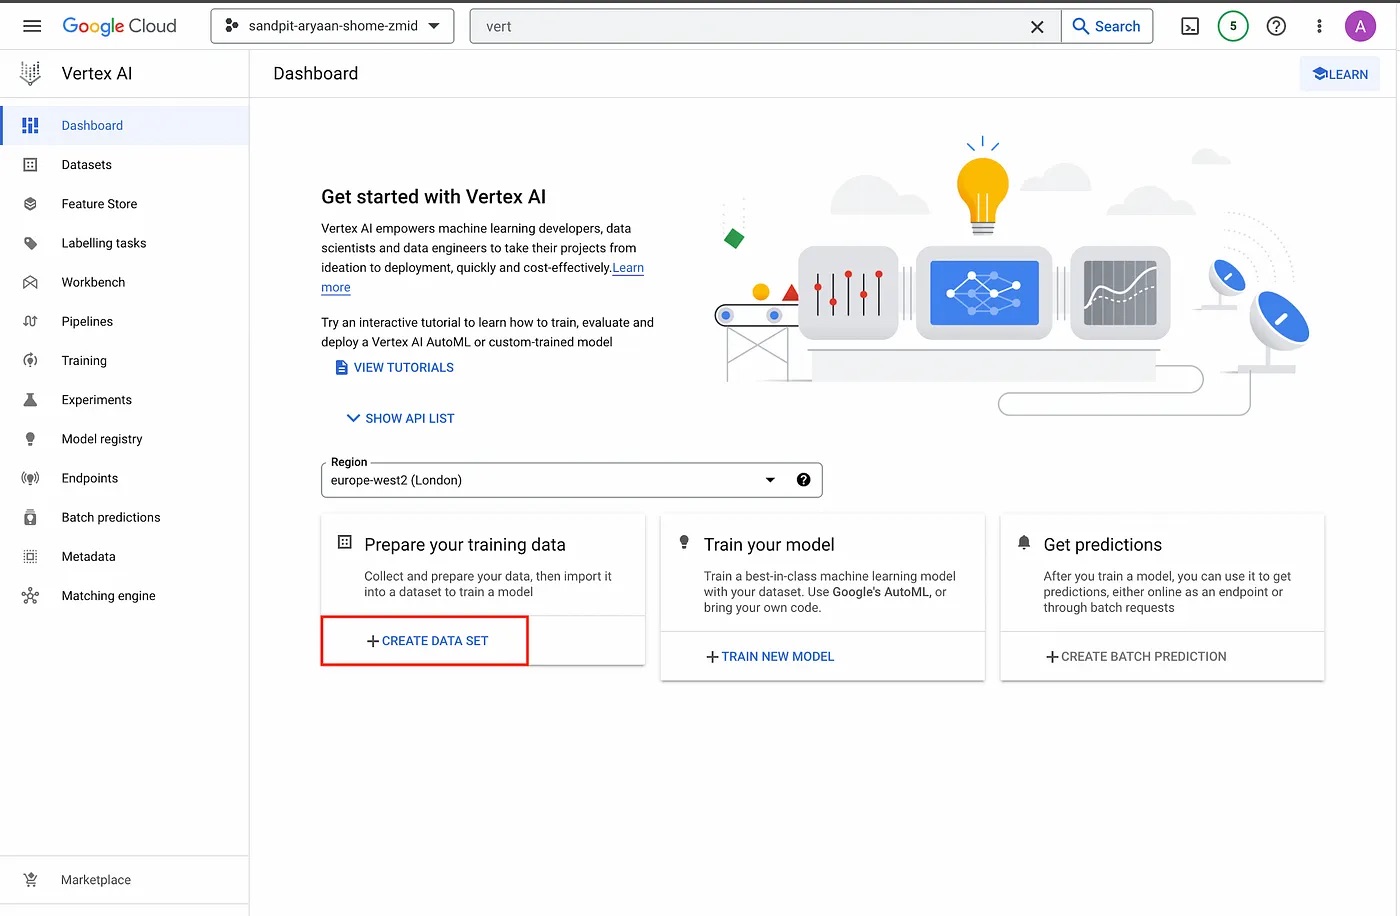Screen dimensions: 1400x916
Task: Click the Pipelines sidebar icon
Action: click(x=30, y=321)
